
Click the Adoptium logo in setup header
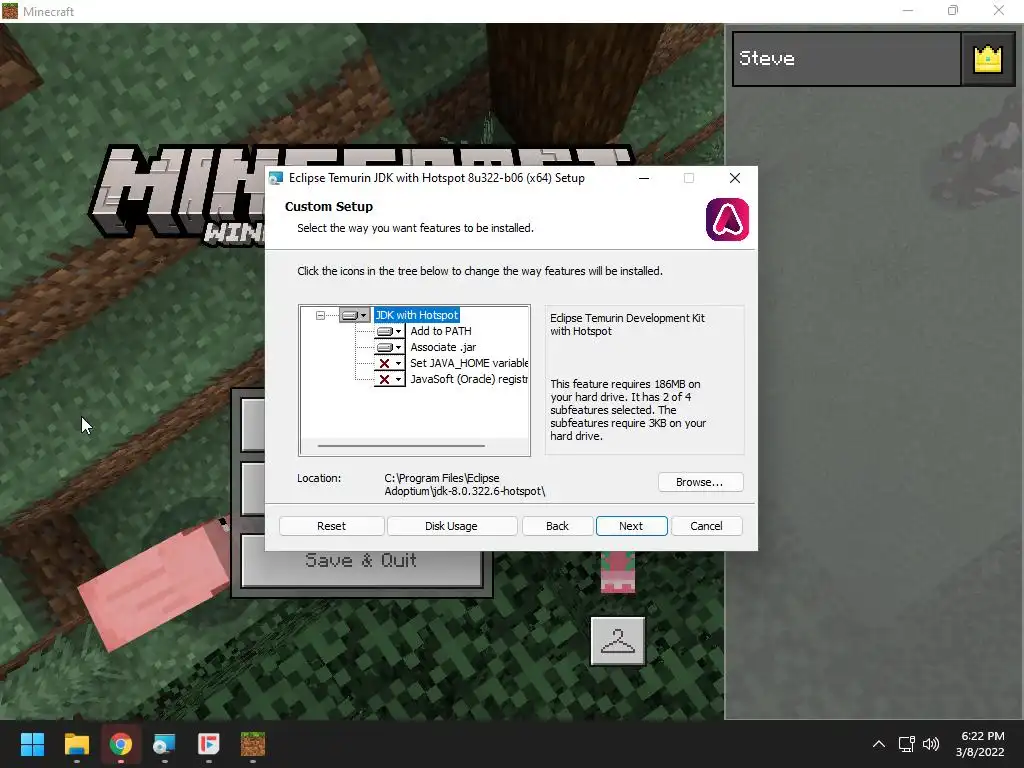pyautogui.click(x=727, y=219)
